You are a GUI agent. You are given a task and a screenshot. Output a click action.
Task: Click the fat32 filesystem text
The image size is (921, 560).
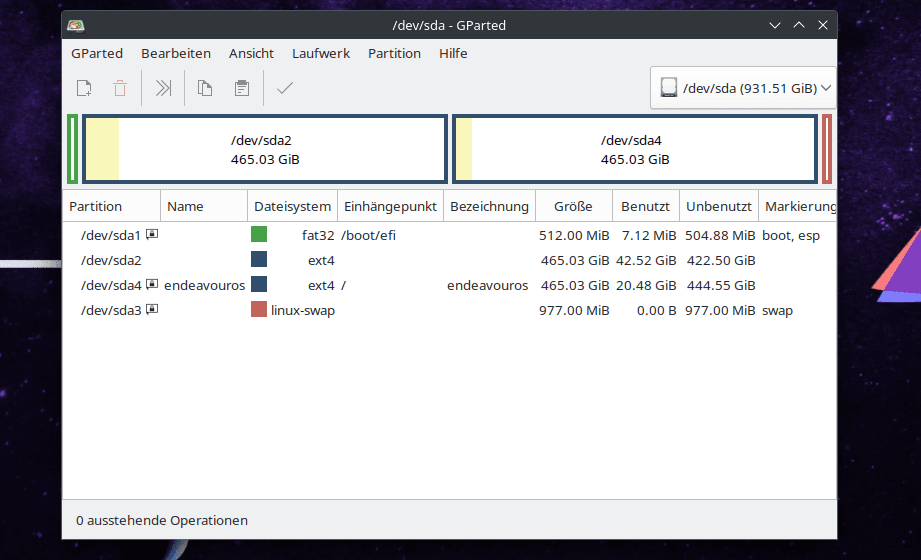coord(318,235)
